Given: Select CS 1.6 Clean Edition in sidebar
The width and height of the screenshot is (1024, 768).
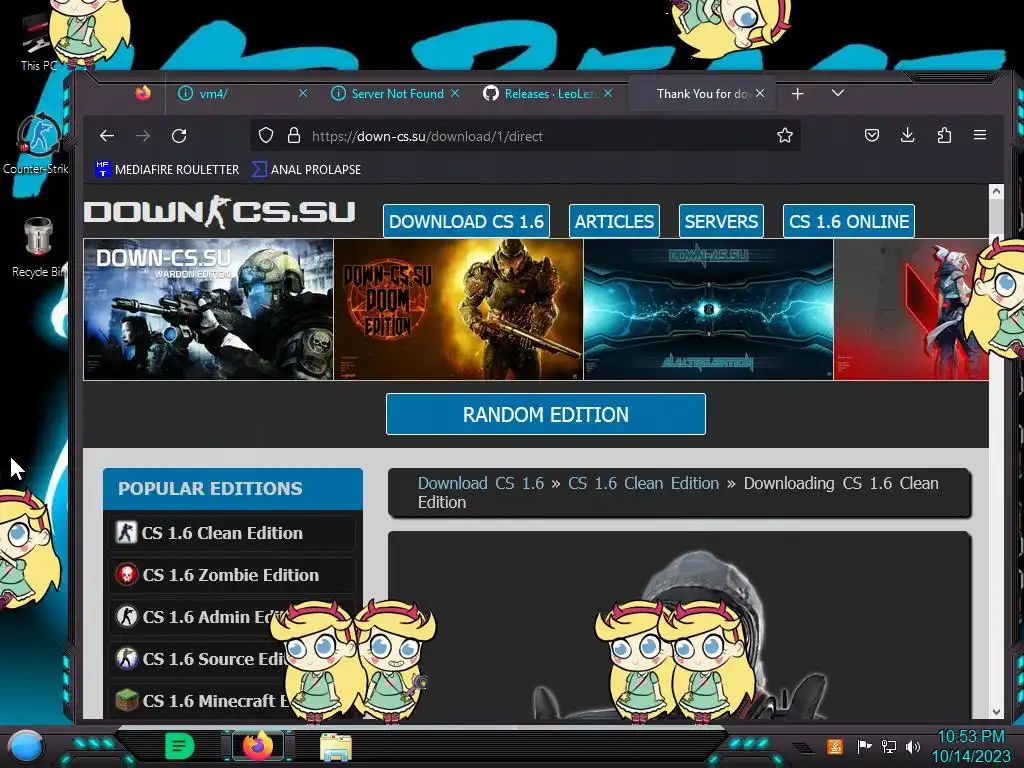Looking at the screenshot, I should (232, 533).
